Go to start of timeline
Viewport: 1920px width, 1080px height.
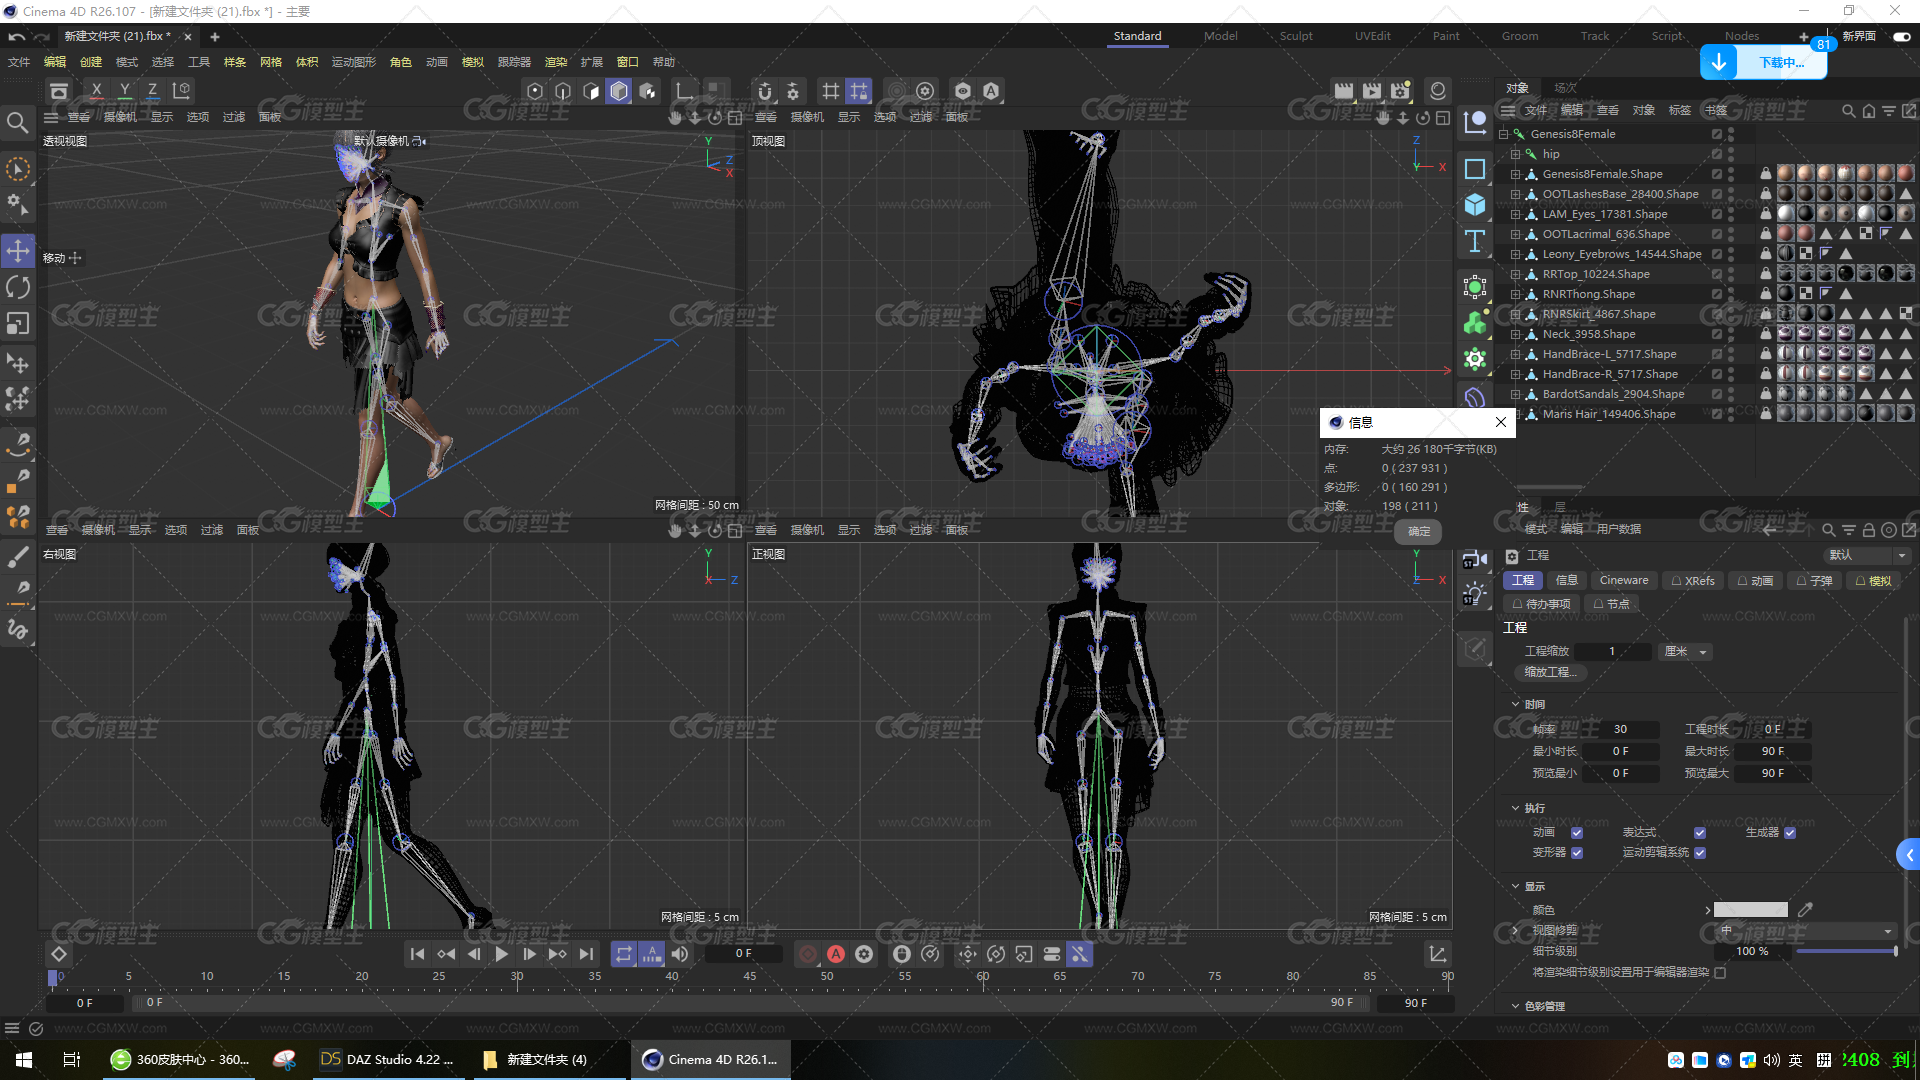tap(417, 954)
